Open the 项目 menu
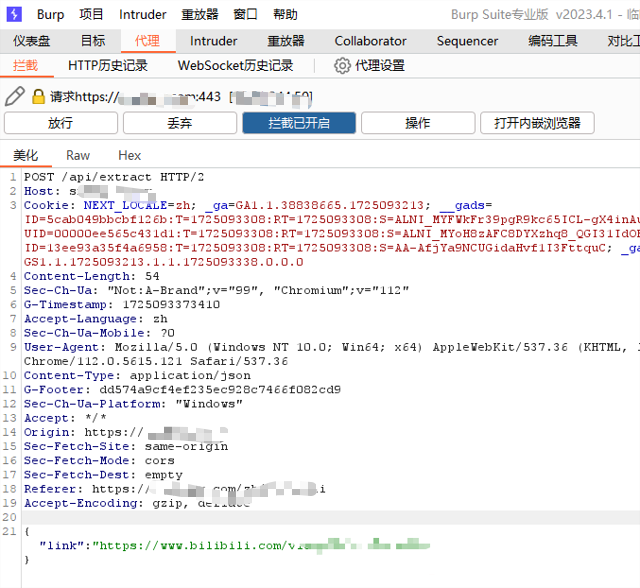640x588 pixels. [91, 14]
